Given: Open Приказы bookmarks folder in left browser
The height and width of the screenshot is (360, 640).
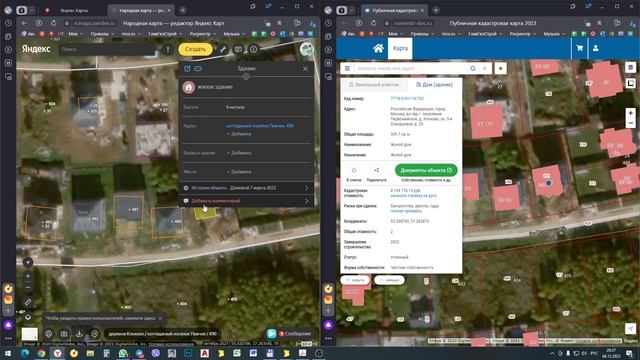Looking at the screenshot, I should pos(102,34).
